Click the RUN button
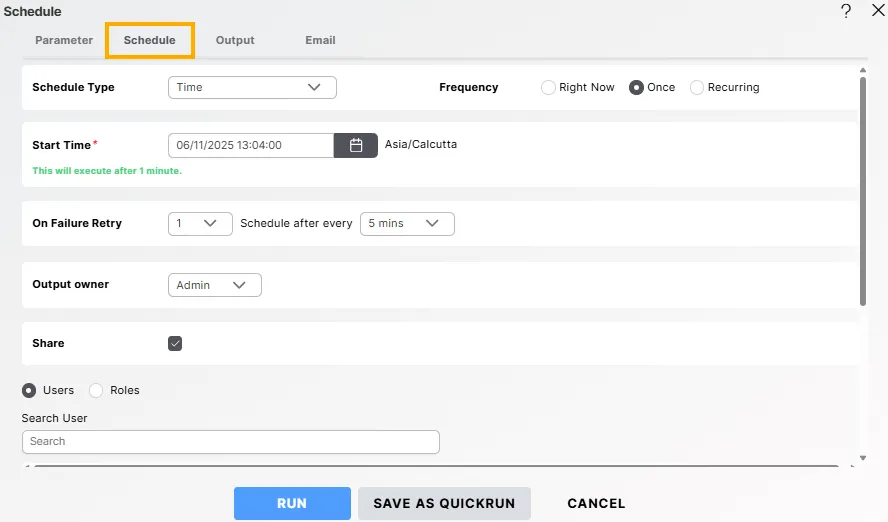Screen dimensions: 888x522 [292, 503]
